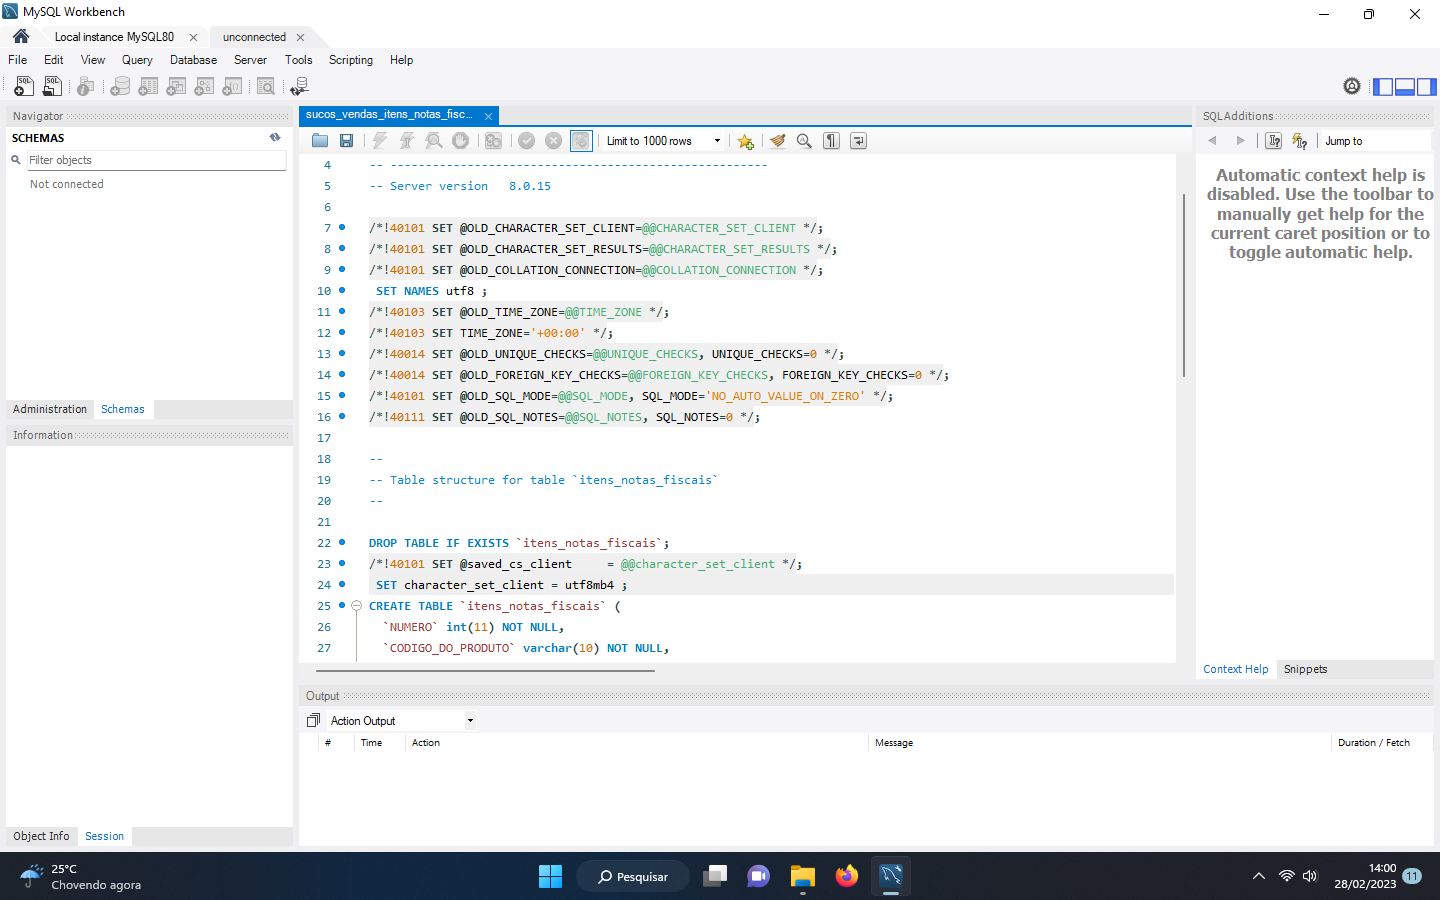
Task: Click the Filter objects search field
Action: (156, 160)
